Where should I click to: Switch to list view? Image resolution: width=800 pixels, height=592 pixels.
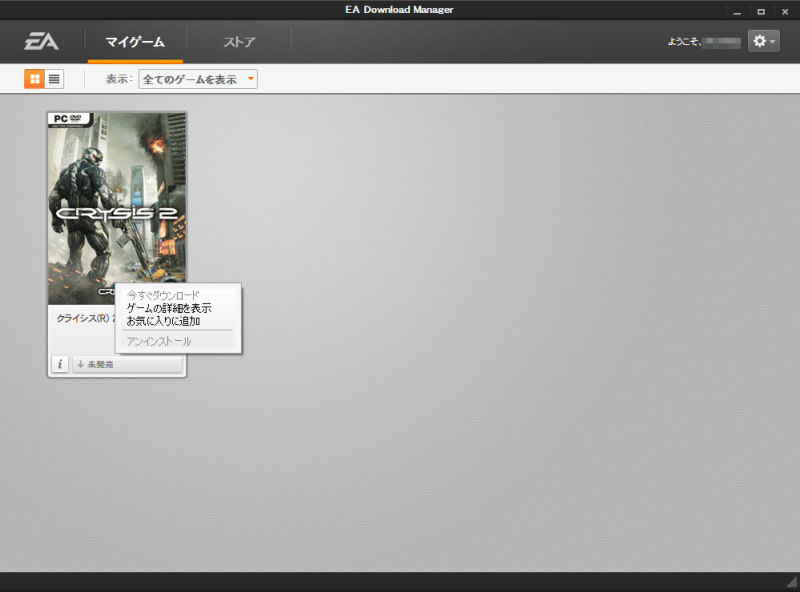tap(54, 79)
